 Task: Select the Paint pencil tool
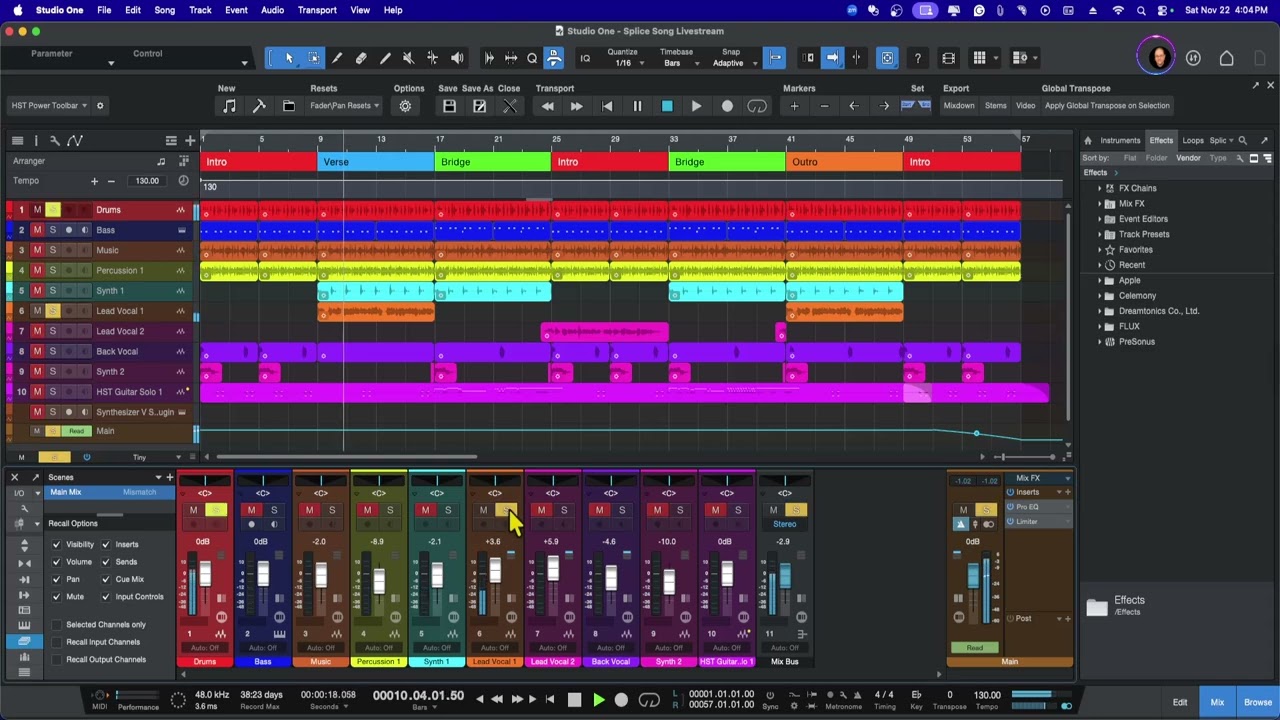coord(385,58)
